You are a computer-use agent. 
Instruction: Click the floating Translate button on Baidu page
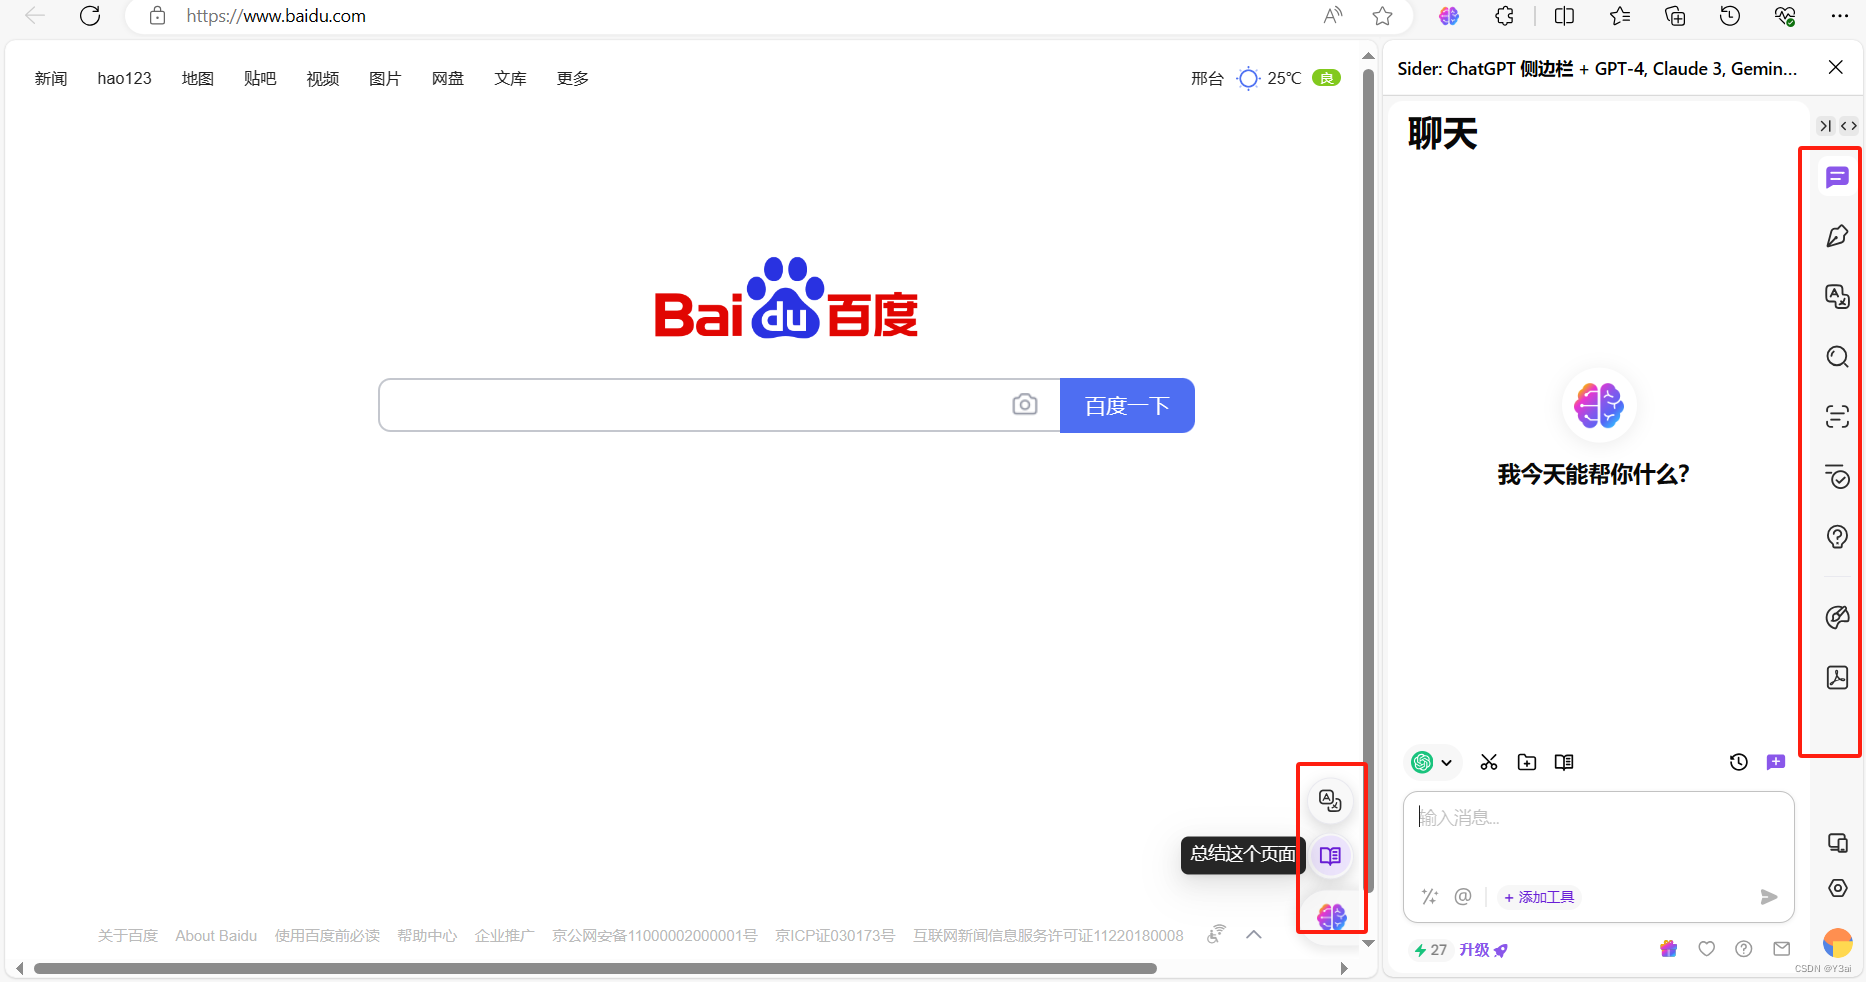tap(1330, 801)
